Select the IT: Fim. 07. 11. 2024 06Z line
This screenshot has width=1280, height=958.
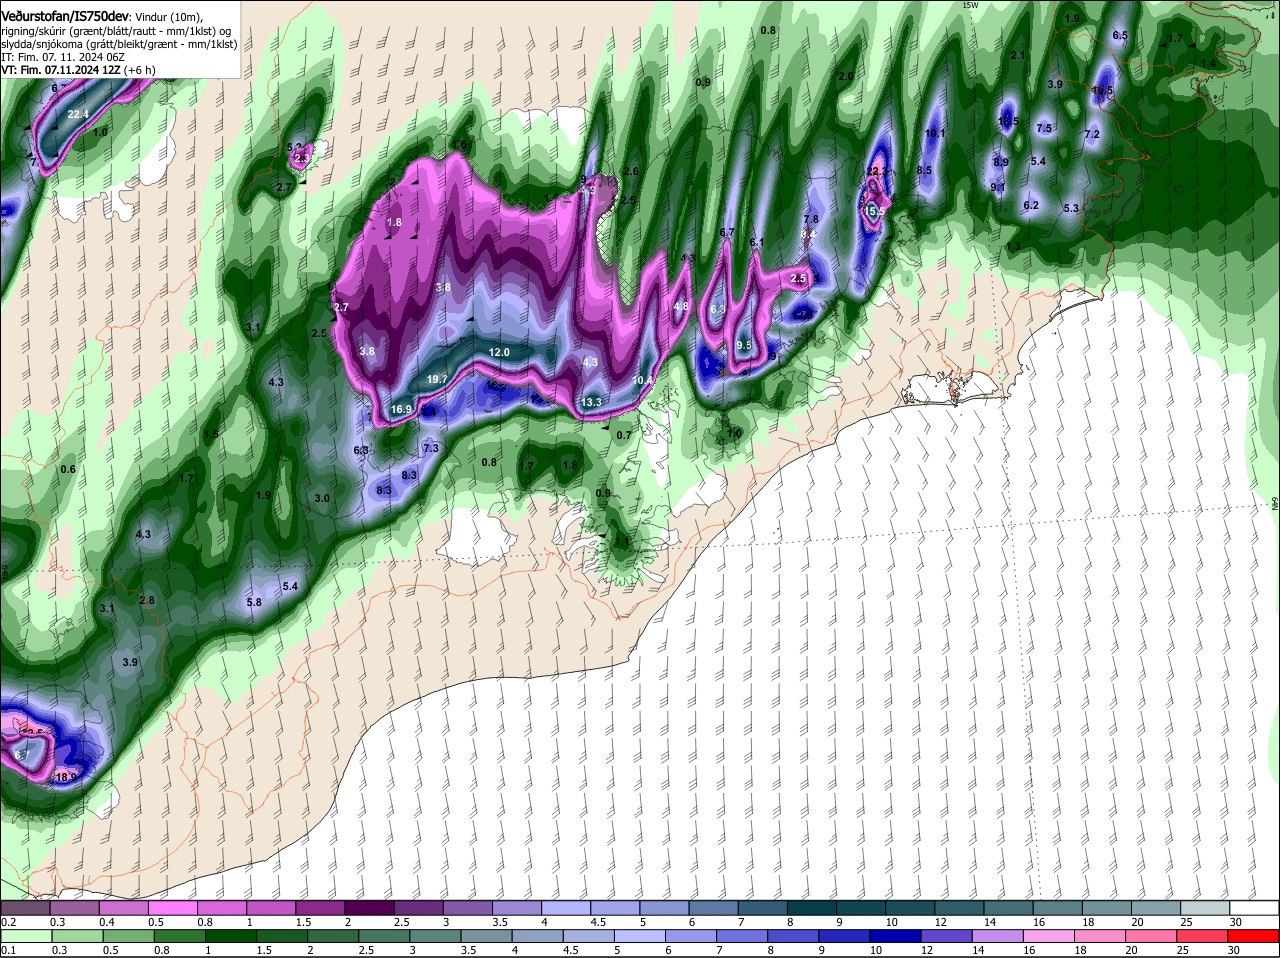coord(63,57)
